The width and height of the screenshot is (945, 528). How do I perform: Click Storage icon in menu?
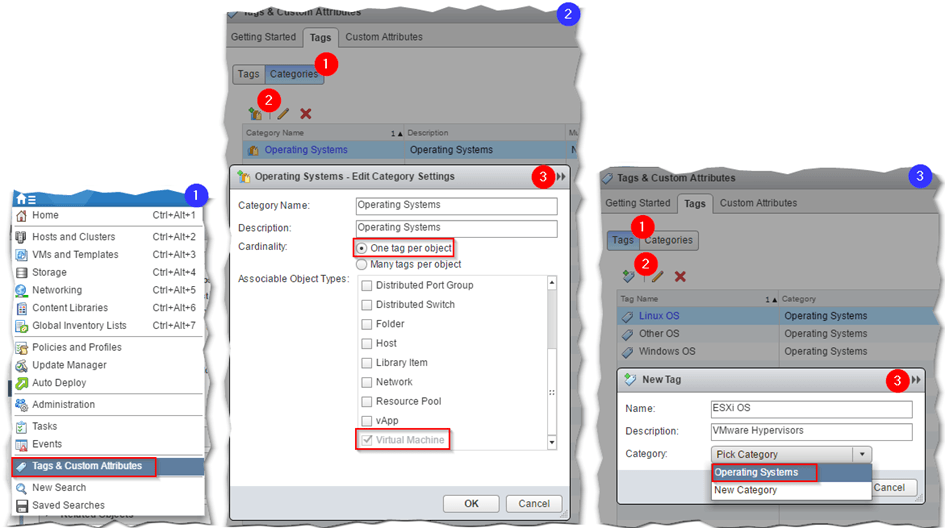[22, 272]
